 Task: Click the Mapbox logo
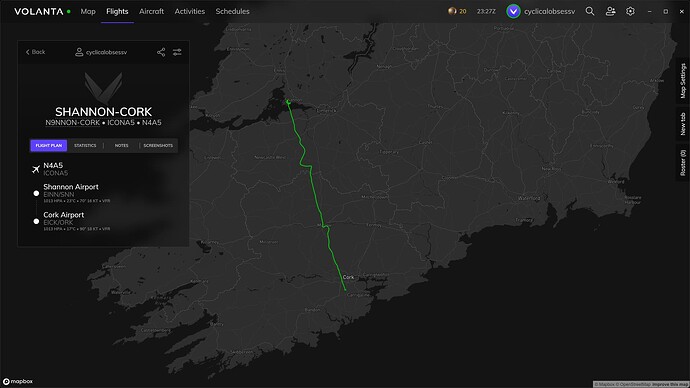(x=18, y=381)
